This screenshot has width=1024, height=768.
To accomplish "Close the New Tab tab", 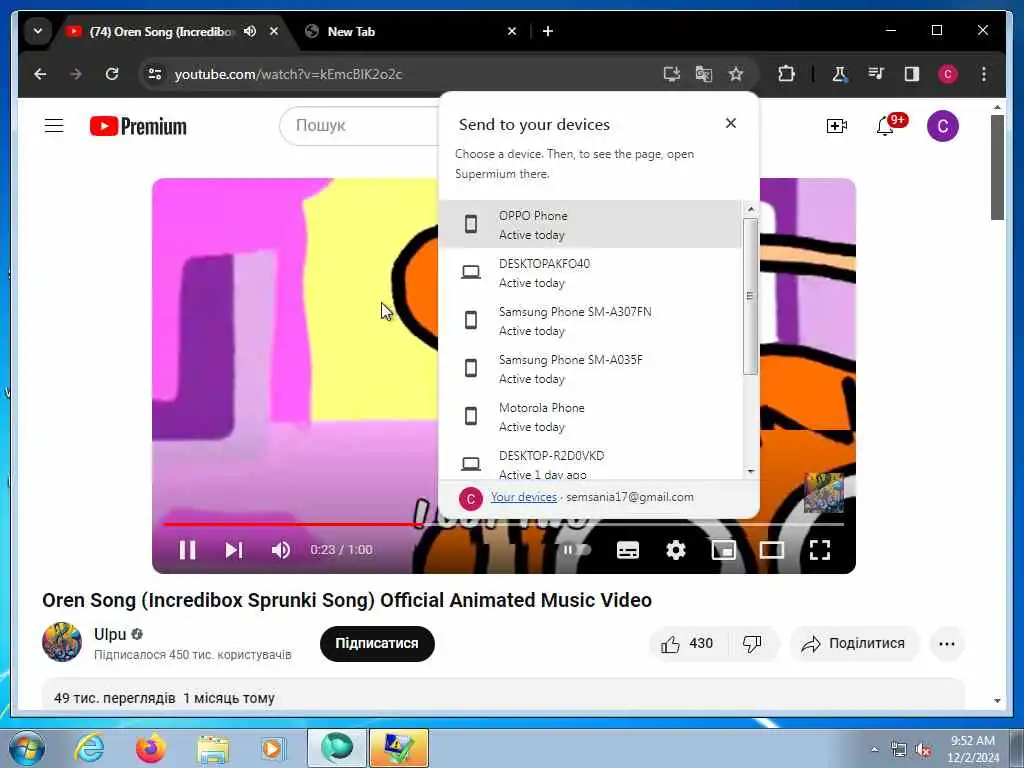I will click(512, 31).
